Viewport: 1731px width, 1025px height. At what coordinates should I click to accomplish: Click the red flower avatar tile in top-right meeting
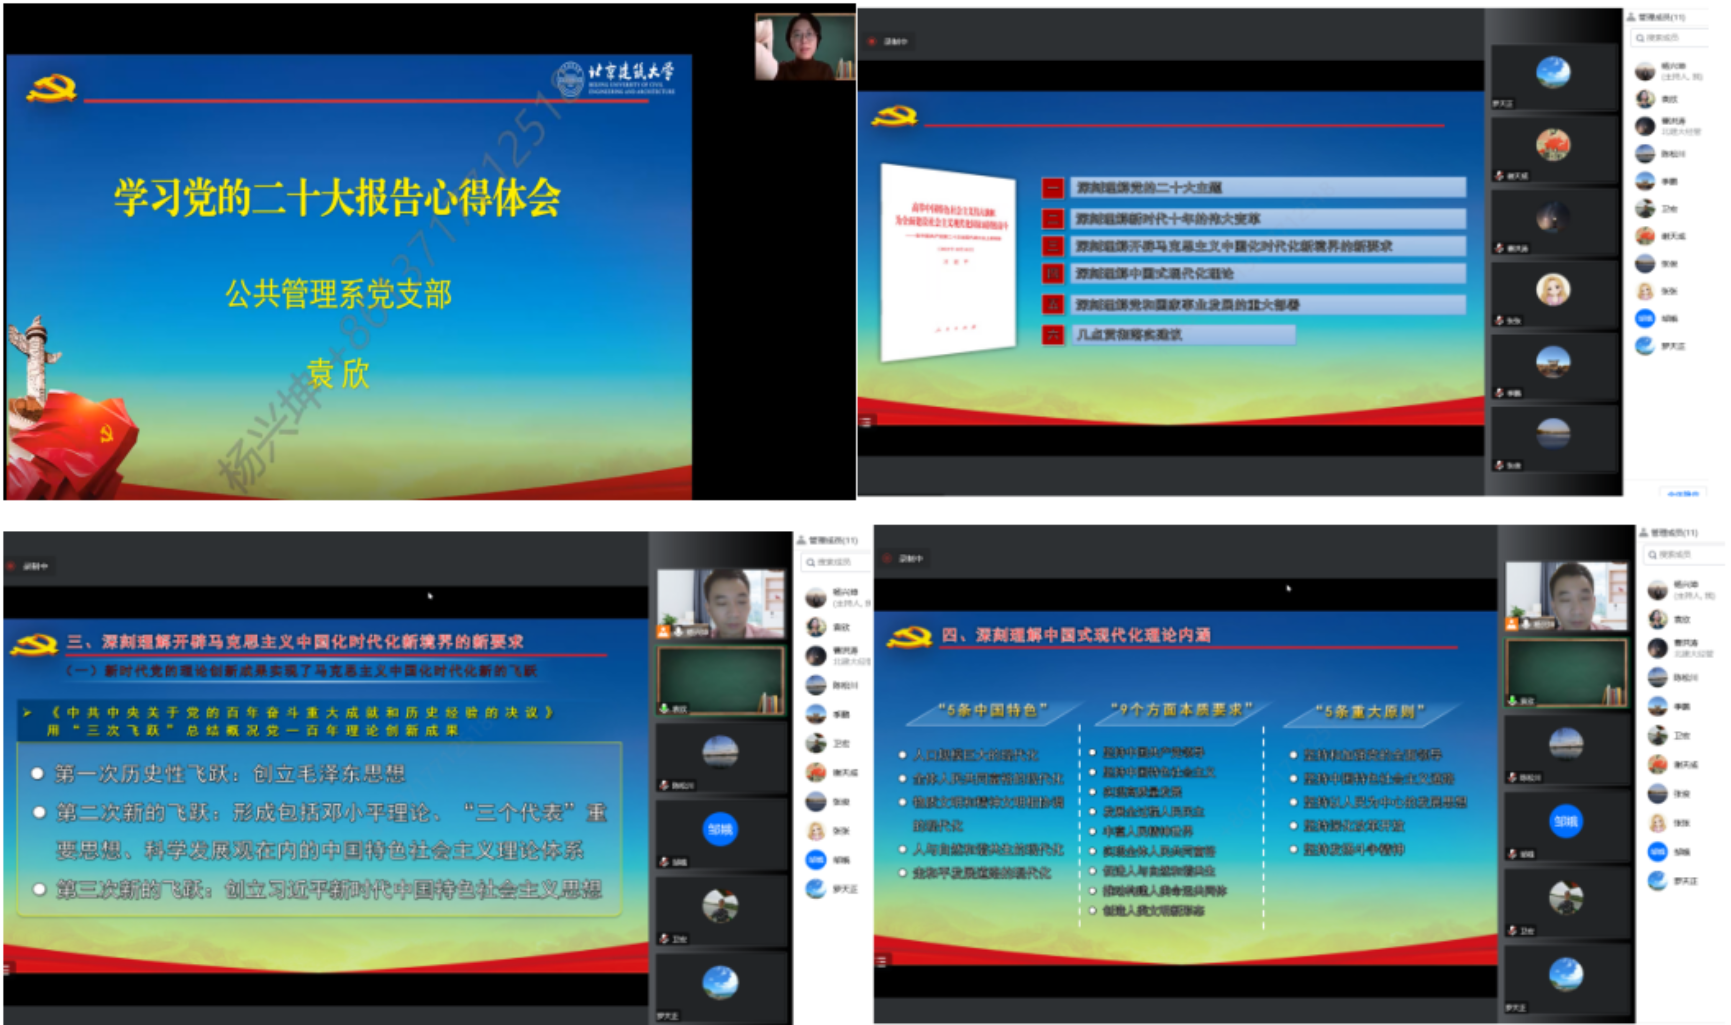pos(1553,145)
